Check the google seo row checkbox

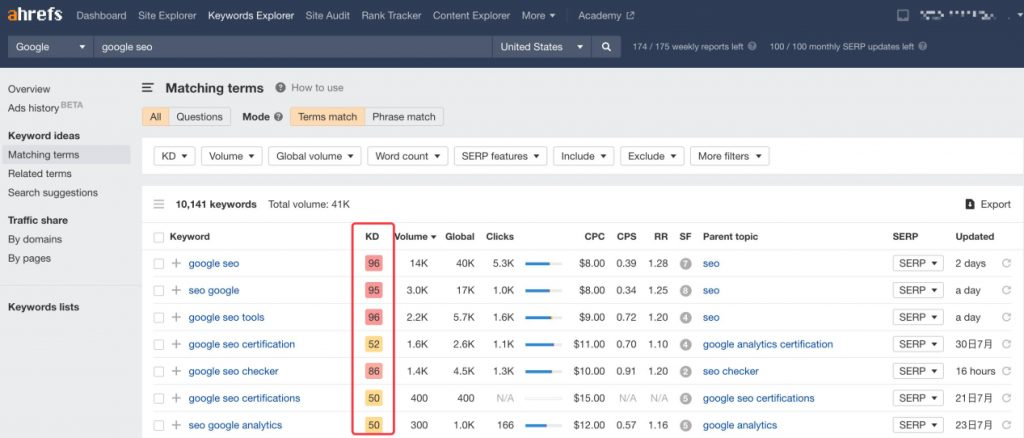[x=159, y=264]
